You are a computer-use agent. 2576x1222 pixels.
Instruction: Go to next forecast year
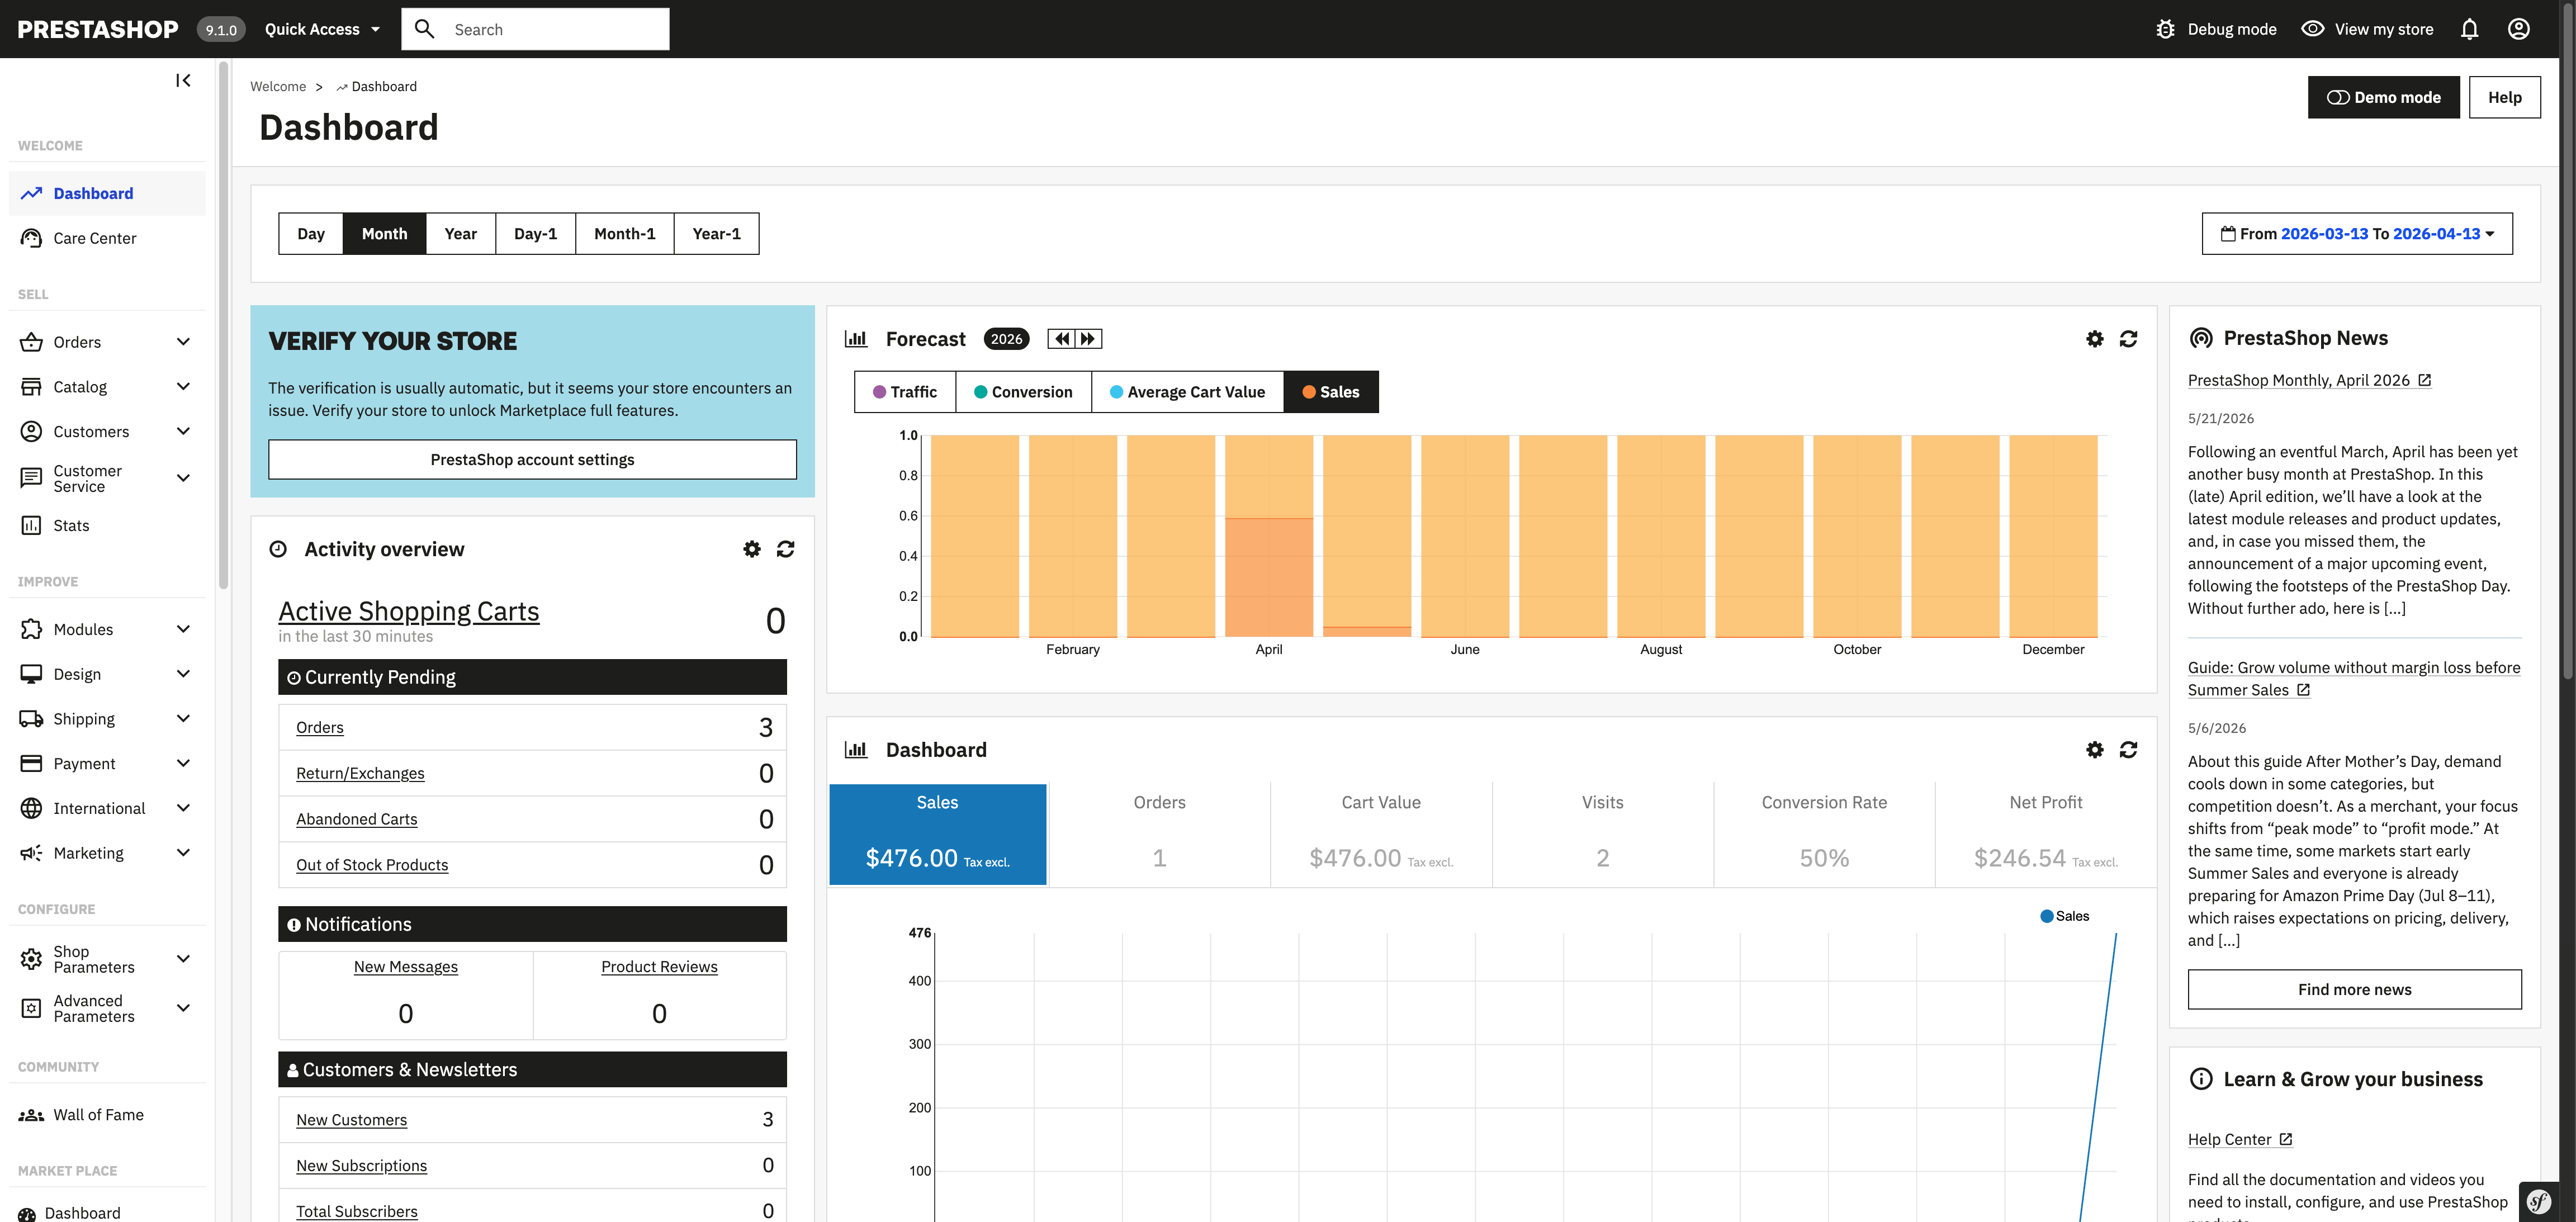point(1088,339)
